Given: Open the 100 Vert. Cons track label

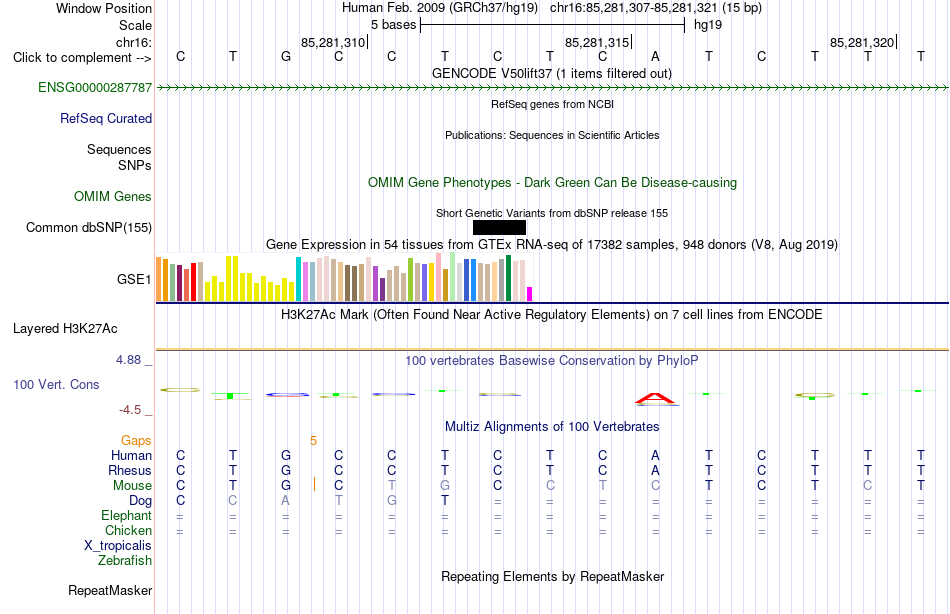Looking at the screenshot, I should click(56, 384).
